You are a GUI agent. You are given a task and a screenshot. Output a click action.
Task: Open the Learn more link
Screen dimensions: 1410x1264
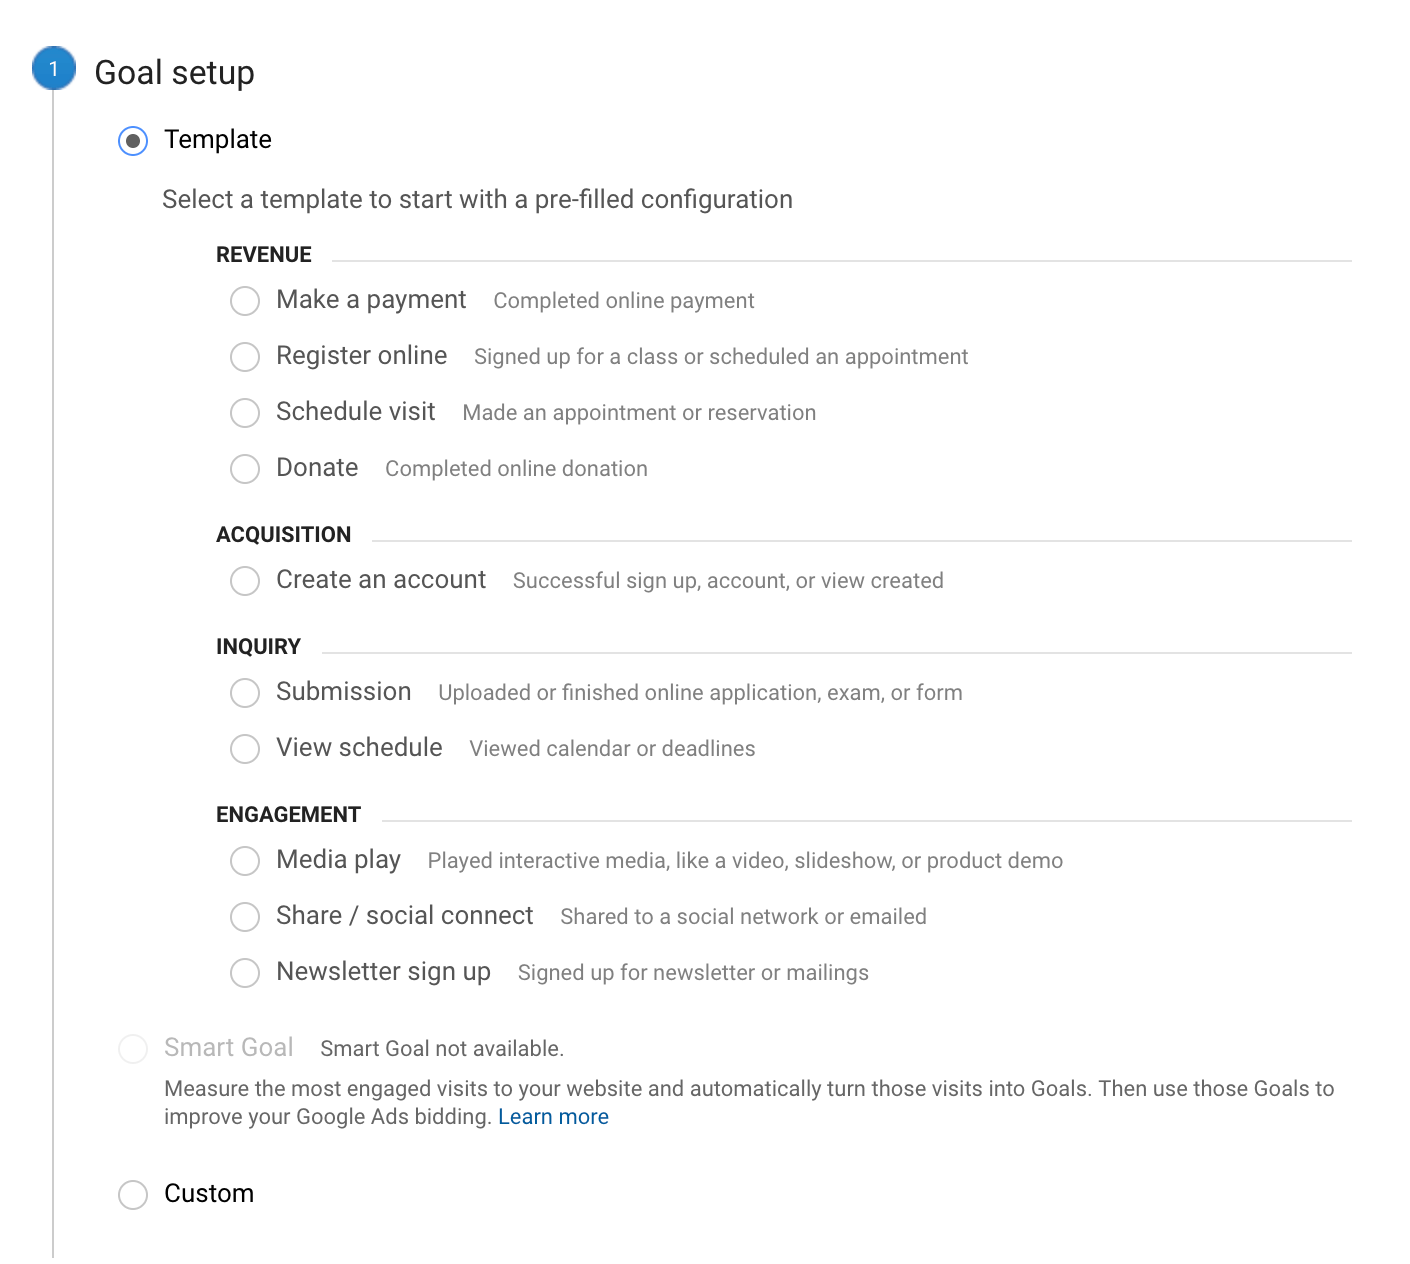coord(553,1117)
